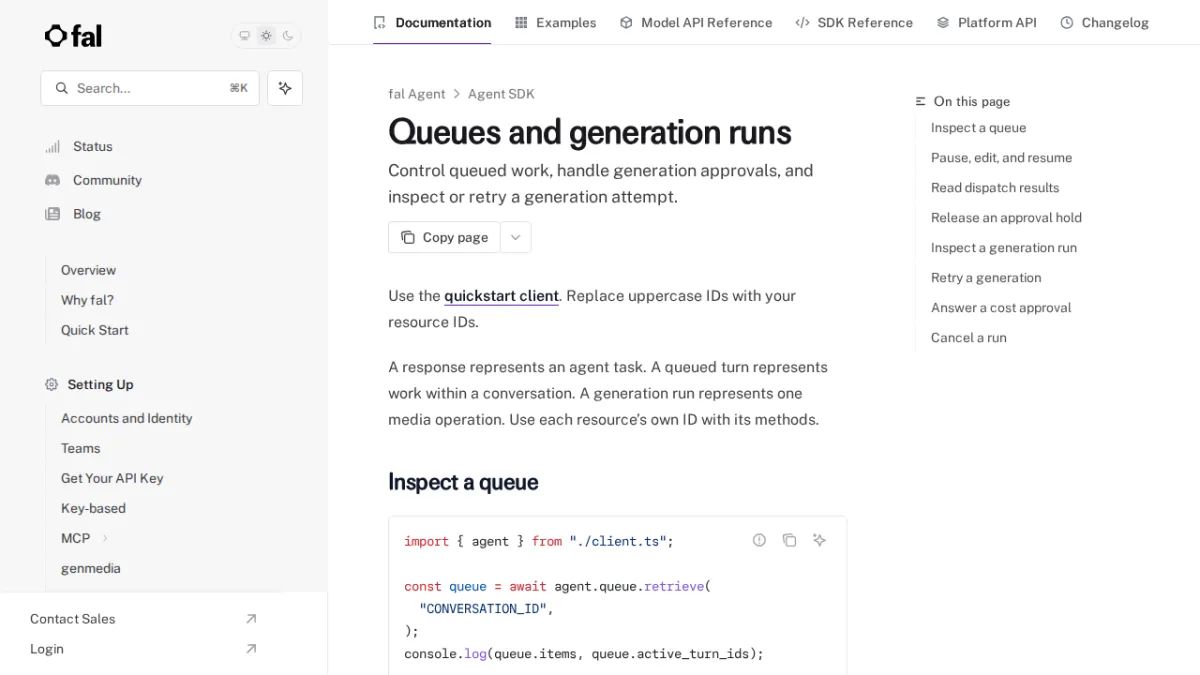Click the Blog newspaper icon

52,214
